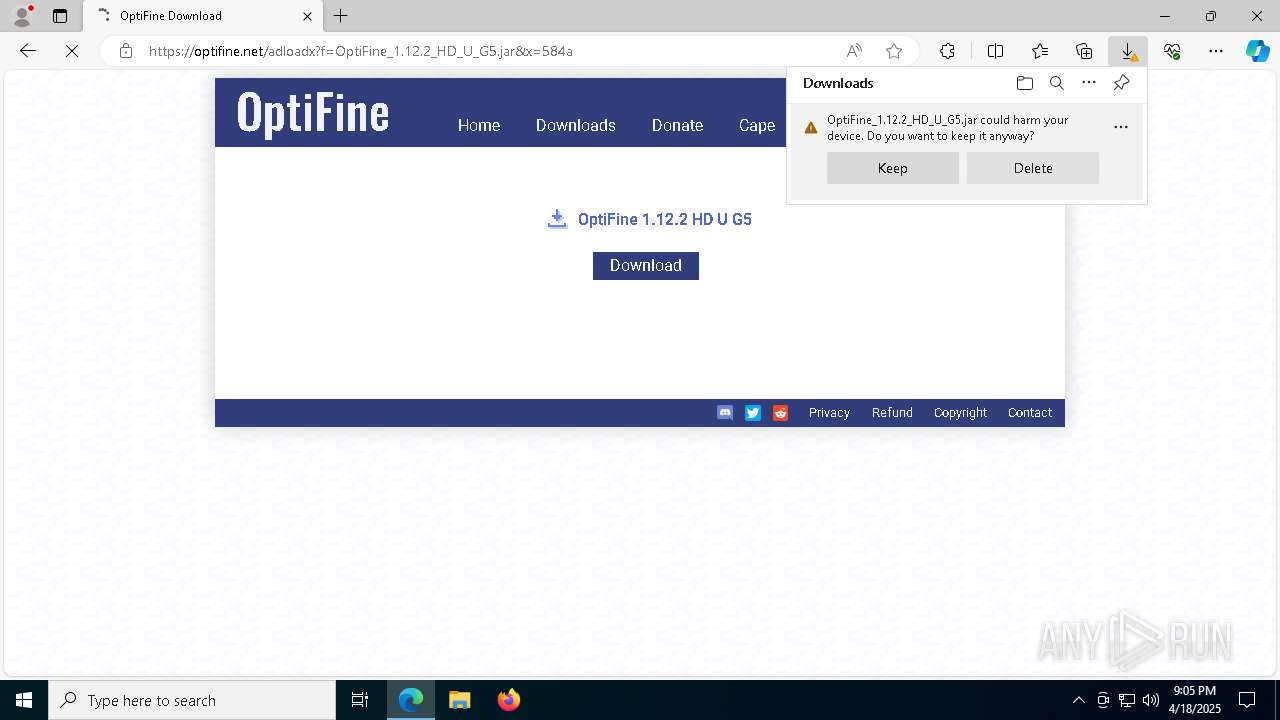Open the Discord icon in footer
Viewport: 1280px width, 720px height.
725,413
